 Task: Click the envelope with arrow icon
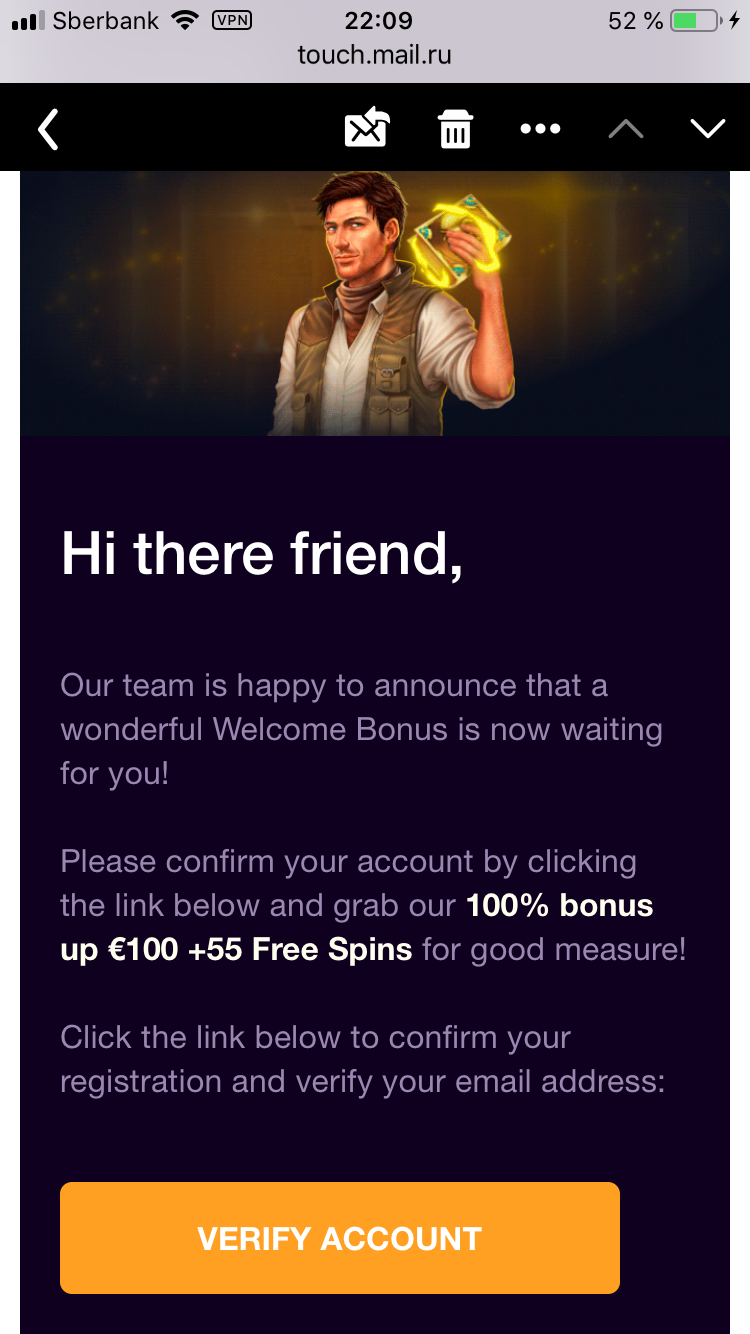366,128
